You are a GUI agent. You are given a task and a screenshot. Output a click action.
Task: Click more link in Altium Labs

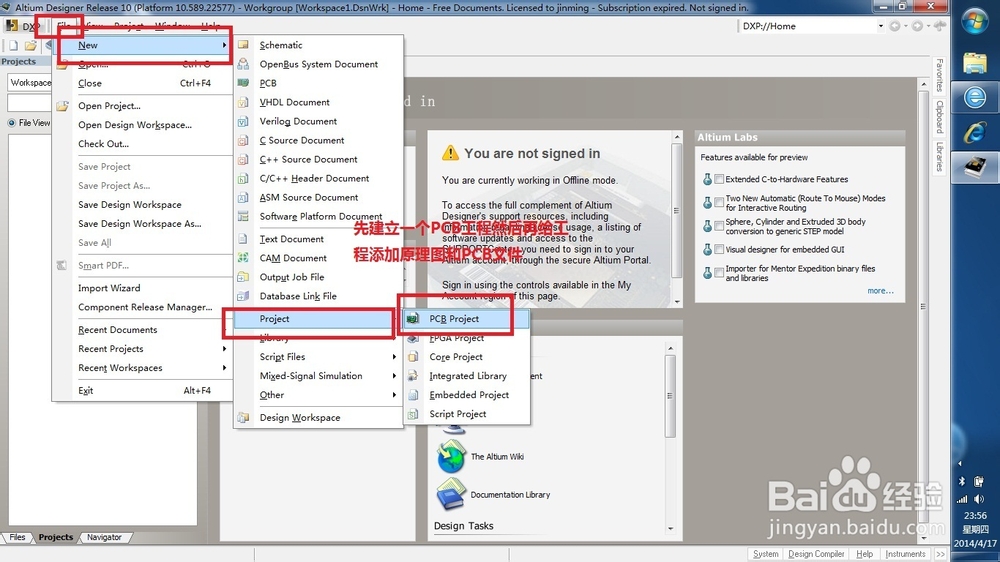pyautogui.click(x=880, y=291)
